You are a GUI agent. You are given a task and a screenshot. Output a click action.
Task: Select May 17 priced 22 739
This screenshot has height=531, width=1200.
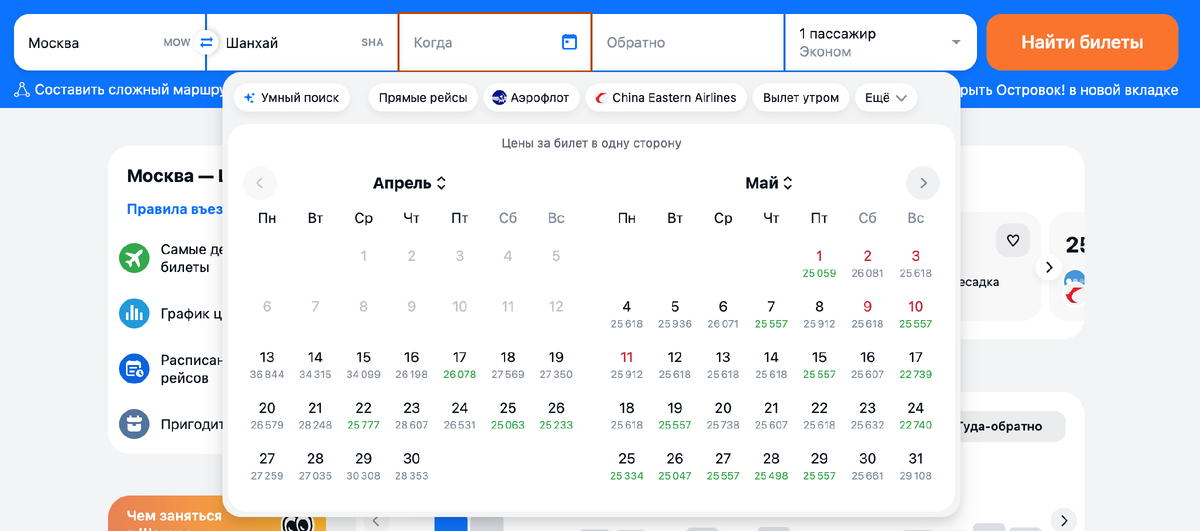pos(915,364)
